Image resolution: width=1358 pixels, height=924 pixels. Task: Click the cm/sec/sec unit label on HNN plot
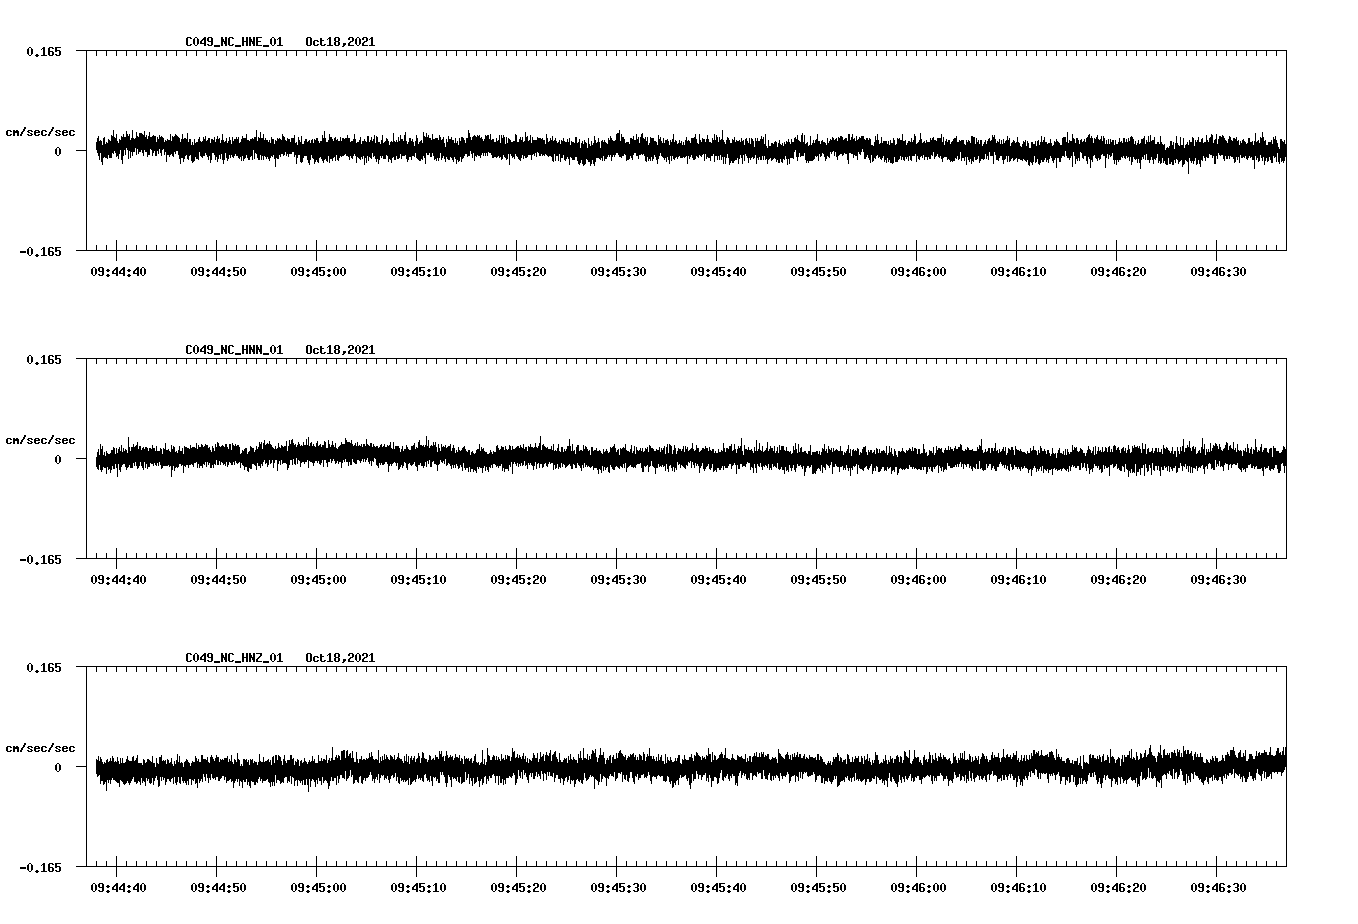(40, 440)
